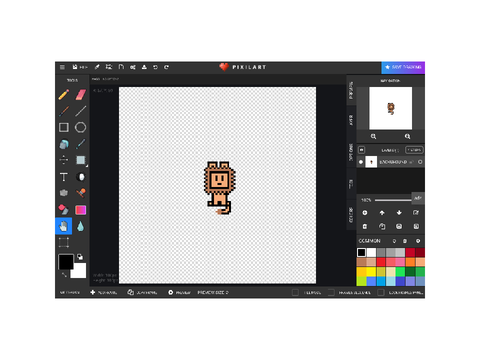Select the Brush tool
This screenshot has width=480, height=360.
(64, 111)
